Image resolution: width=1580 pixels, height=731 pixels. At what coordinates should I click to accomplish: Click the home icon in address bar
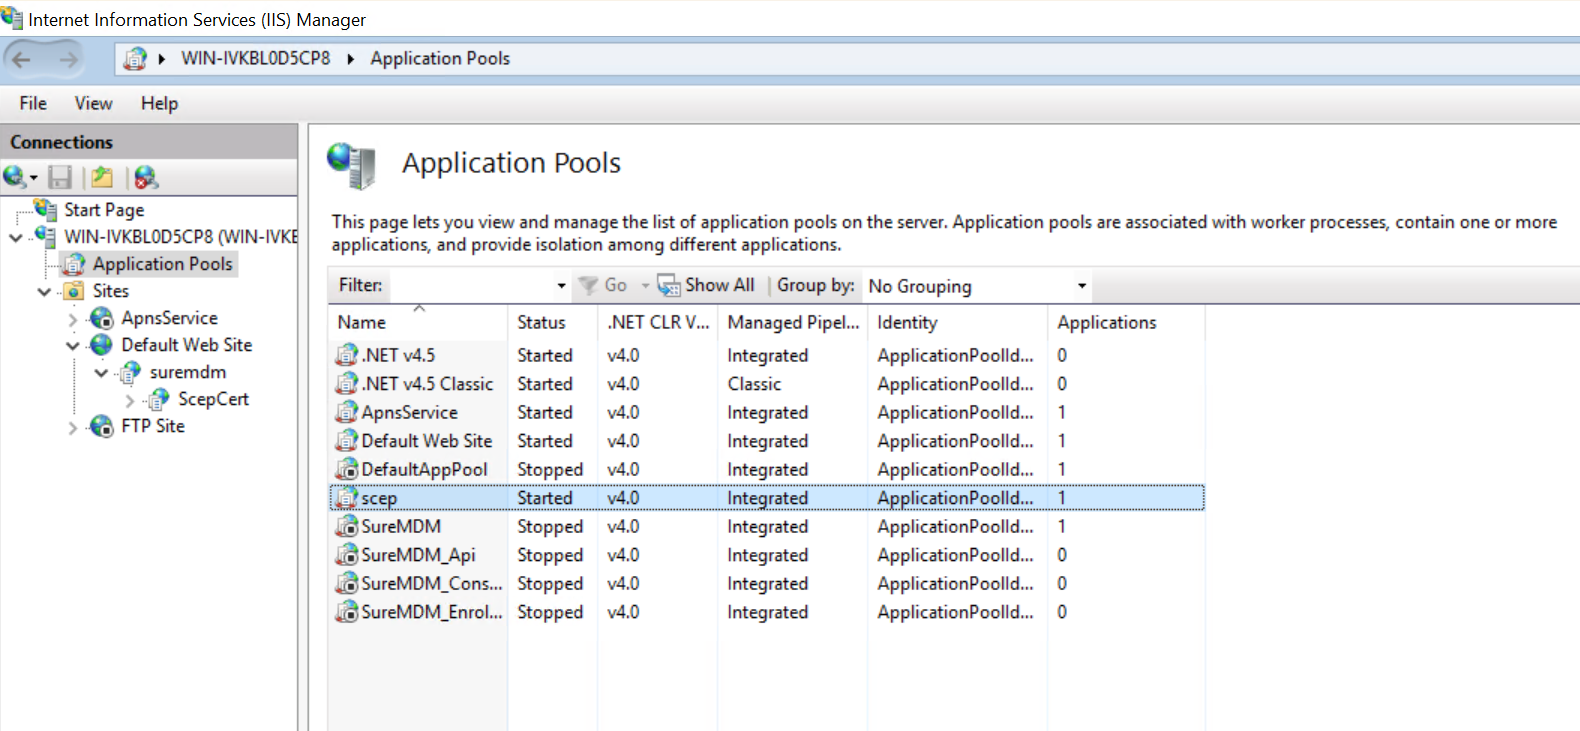[x=134, y=59]
